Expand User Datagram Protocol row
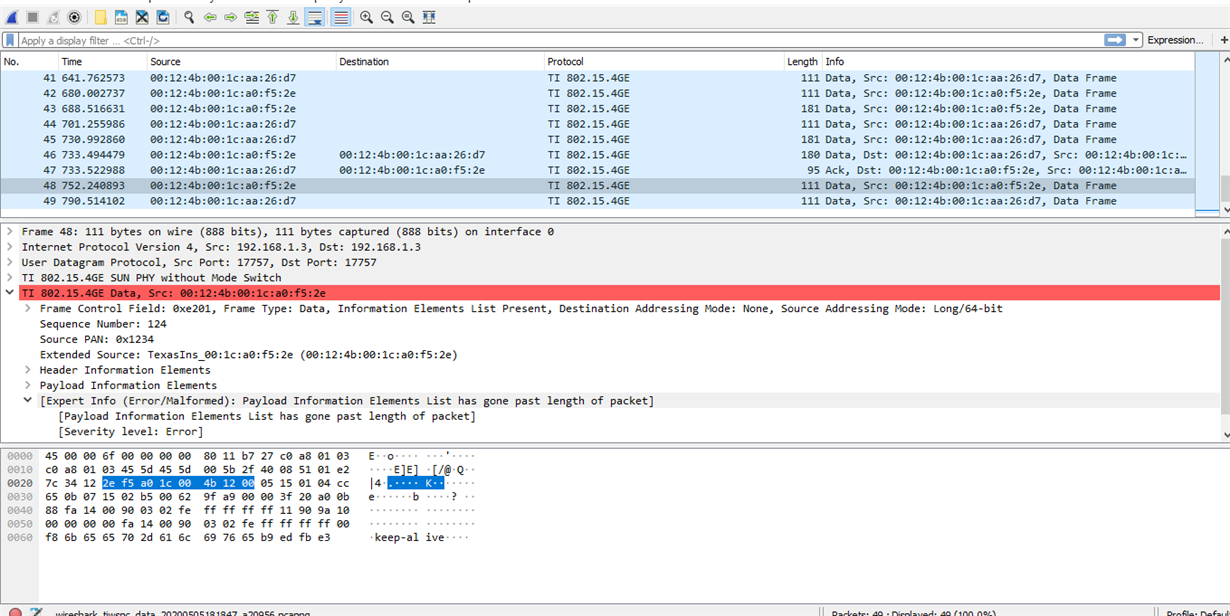This screenshot has height=616, width=1230. click(10, 262)
